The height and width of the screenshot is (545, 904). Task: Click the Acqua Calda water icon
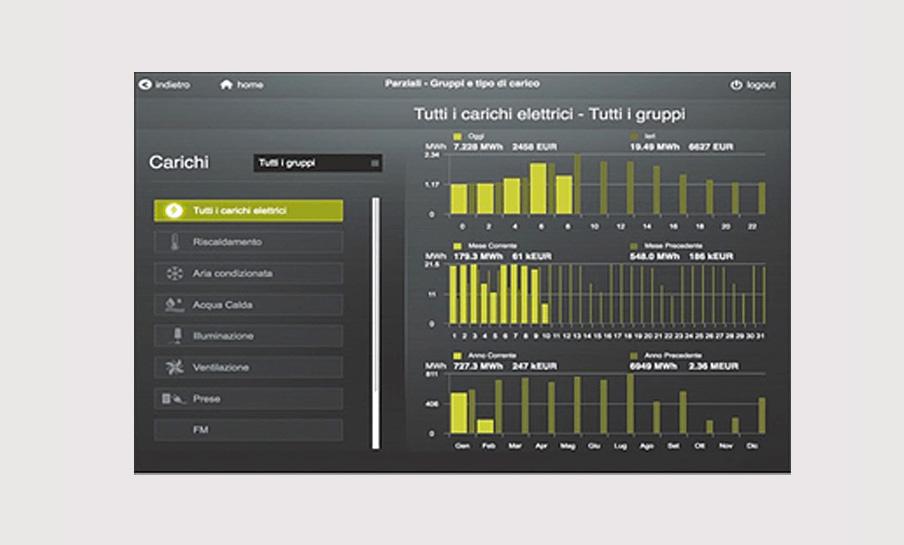click(174, 304)
